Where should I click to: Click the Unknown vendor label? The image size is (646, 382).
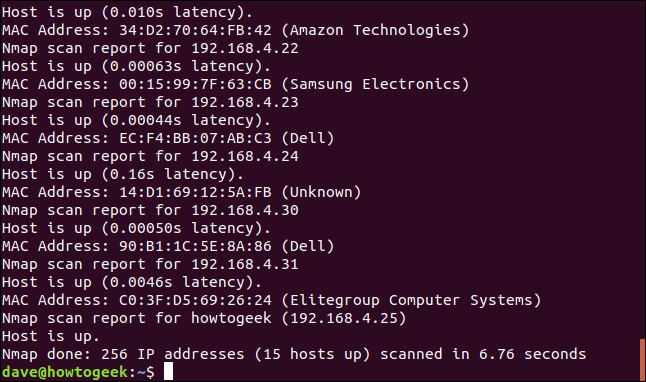321,192
